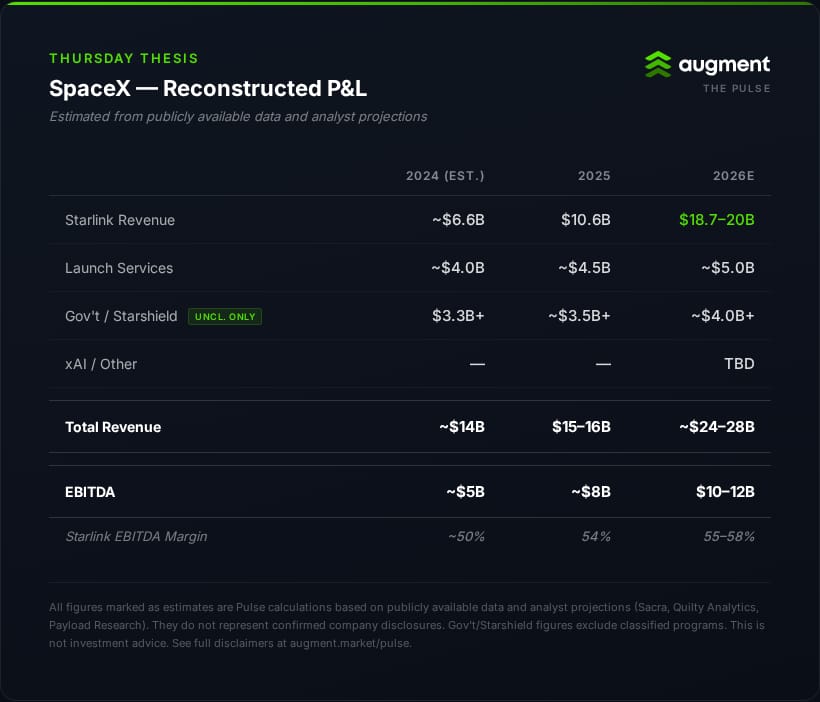This screenshot has width=820, height=702.
Task: Click 'THE PULSE' label under the logo
Action: (x=736, y=88)
